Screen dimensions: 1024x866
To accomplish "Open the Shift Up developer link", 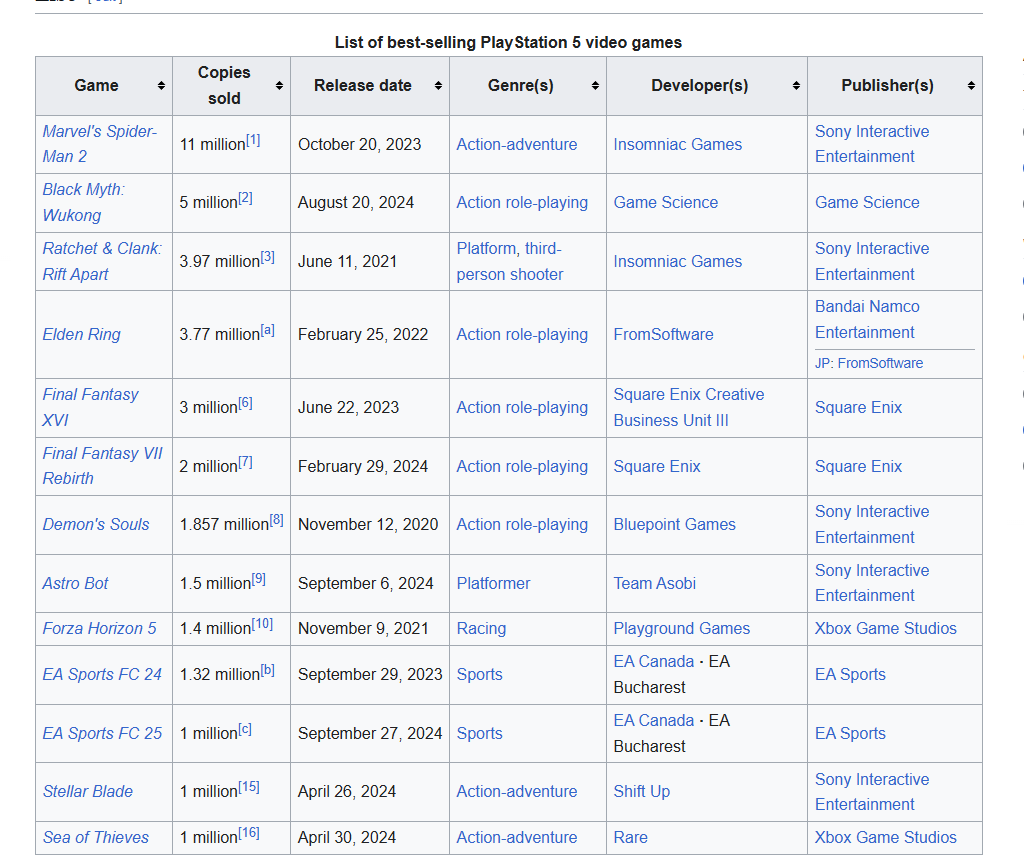I will tap(641, 792).
